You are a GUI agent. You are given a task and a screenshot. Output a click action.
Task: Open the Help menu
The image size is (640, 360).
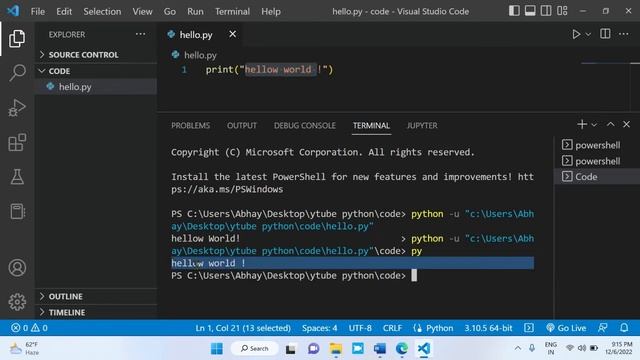(271, 11)
